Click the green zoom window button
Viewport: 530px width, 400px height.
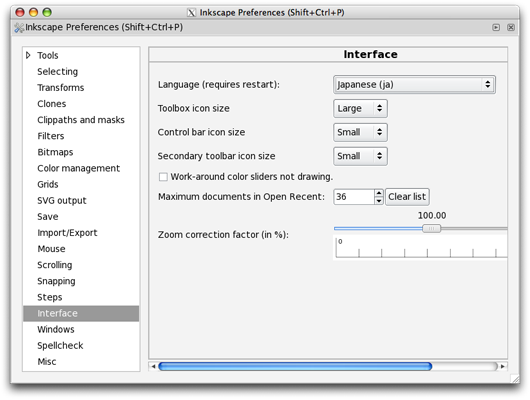[x=47, y=13]
